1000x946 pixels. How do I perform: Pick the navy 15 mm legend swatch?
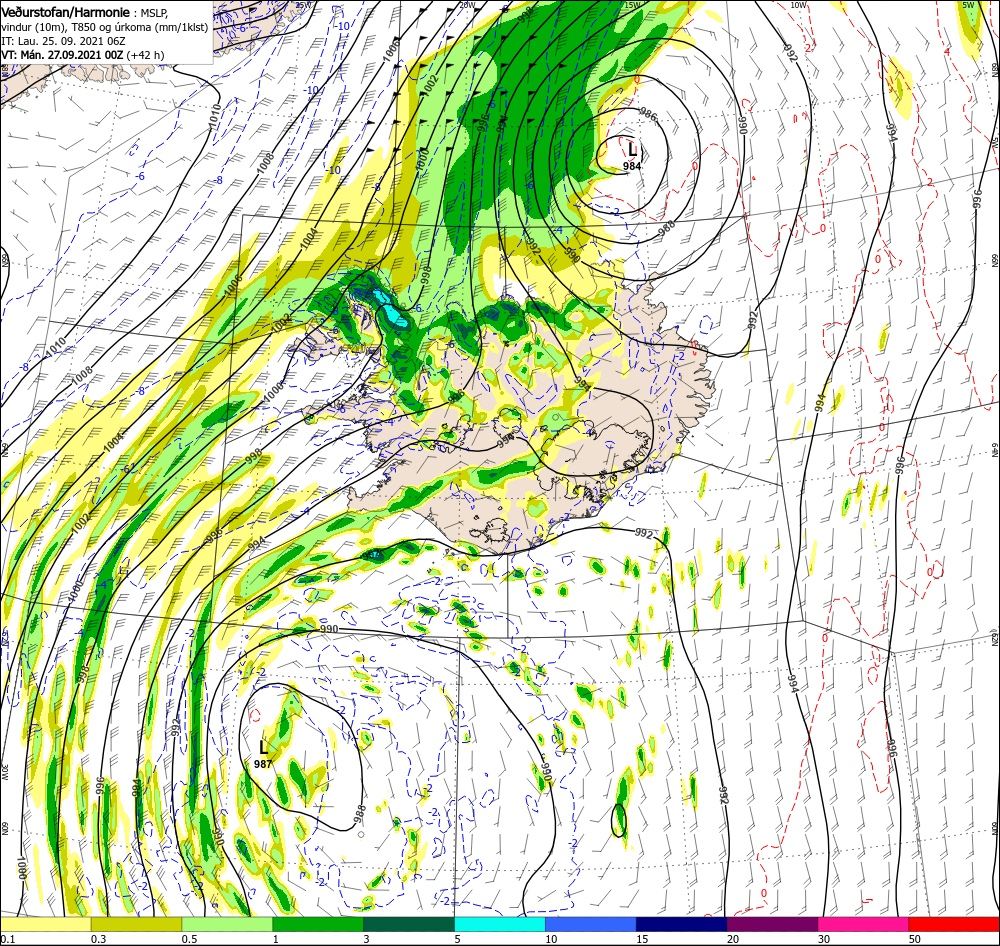pyautogui.click(x=682, y=924)
